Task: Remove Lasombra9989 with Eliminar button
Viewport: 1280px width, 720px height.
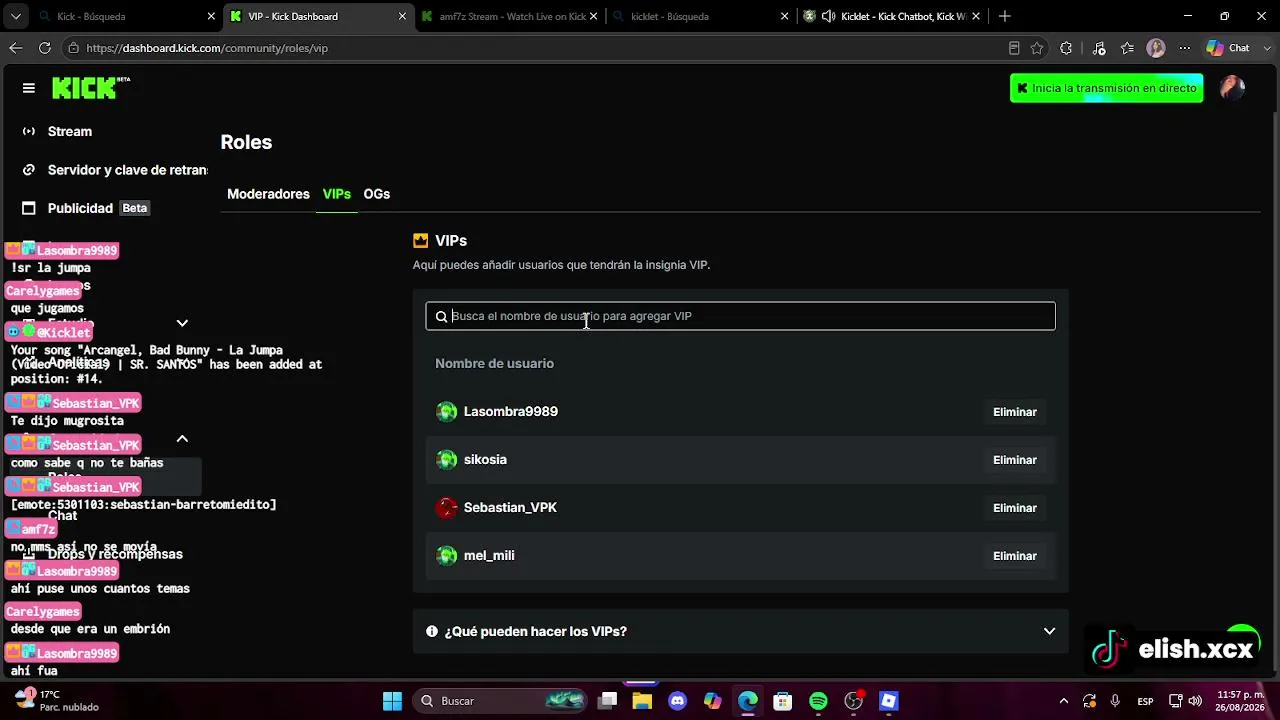Action: pos(1014,412)
